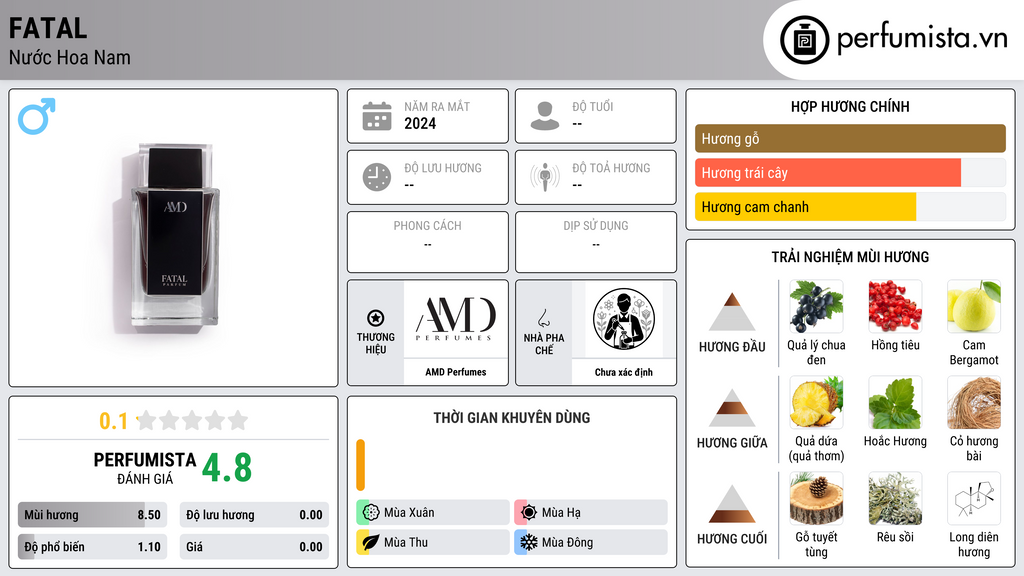The width and height of the screenshot is (1024, 576).
Task: Click the Mùa Xuân season label
Action: 409,513
